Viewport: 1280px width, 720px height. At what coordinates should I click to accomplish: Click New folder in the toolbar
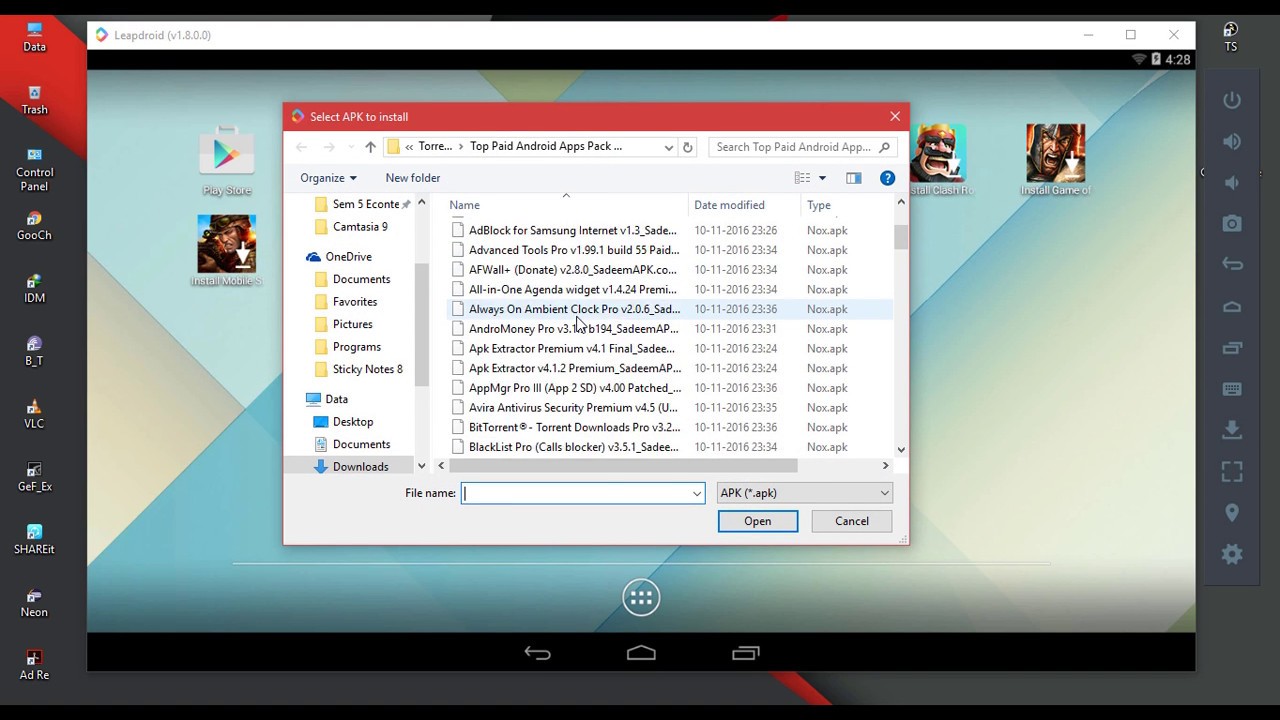coord(412,178)
